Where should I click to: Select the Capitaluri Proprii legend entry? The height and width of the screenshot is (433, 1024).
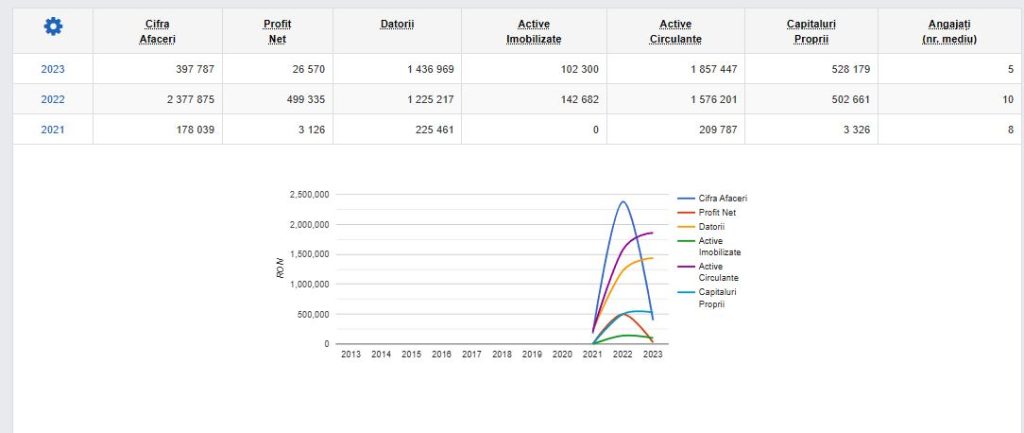coord(707,297)
